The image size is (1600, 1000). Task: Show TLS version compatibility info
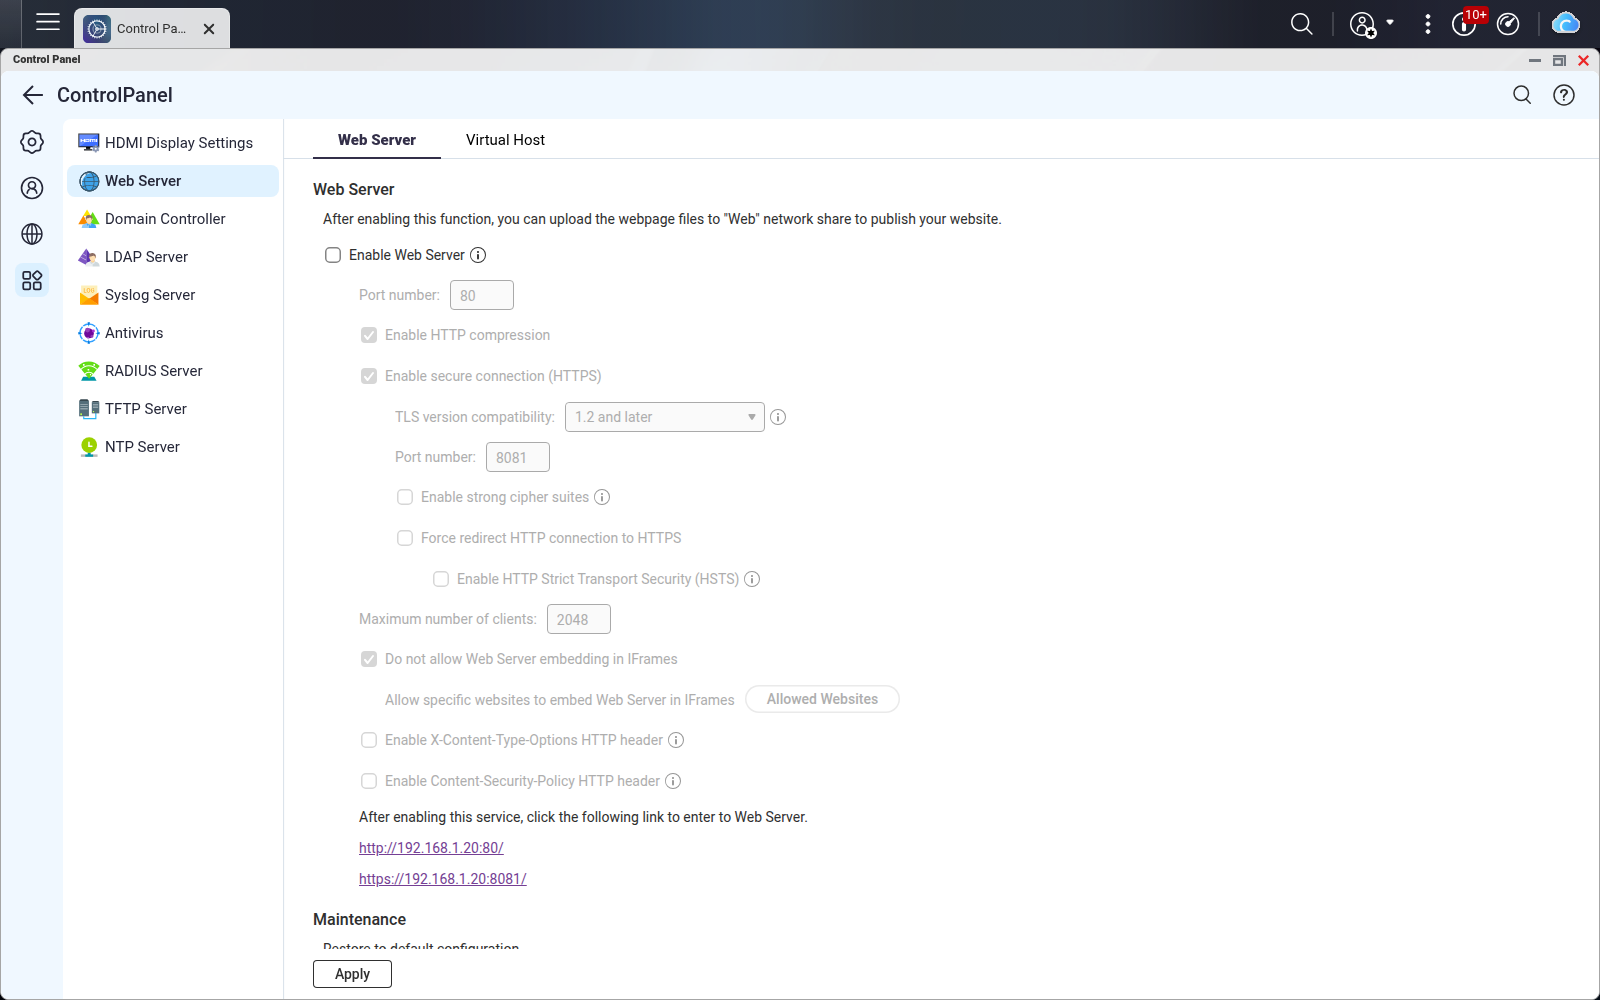[x=778, y=417]
